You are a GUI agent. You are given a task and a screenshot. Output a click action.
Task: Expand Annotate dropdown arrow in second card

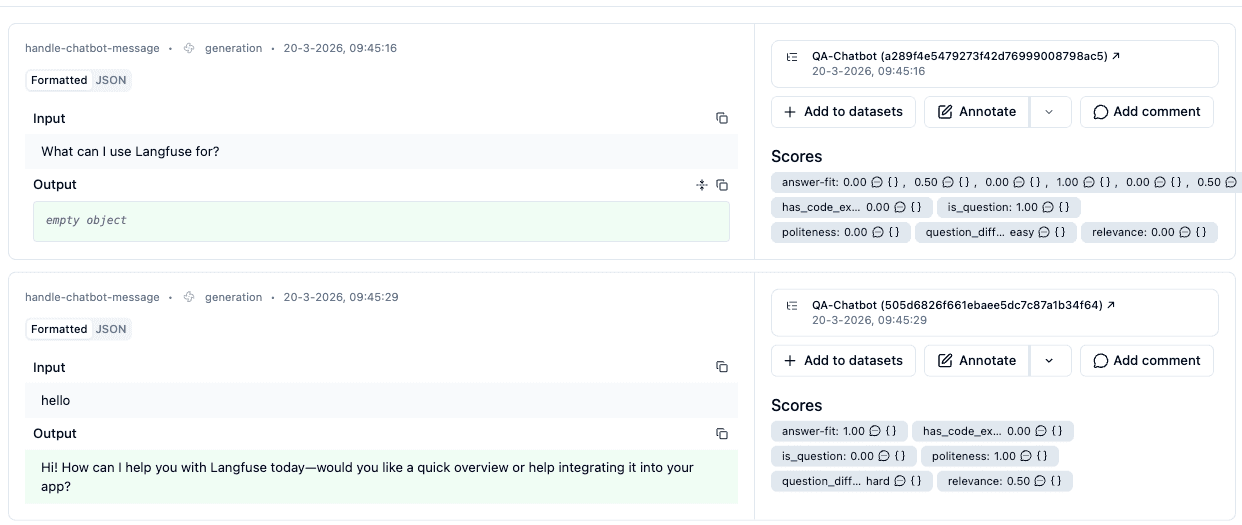(x=1049, y=361)
